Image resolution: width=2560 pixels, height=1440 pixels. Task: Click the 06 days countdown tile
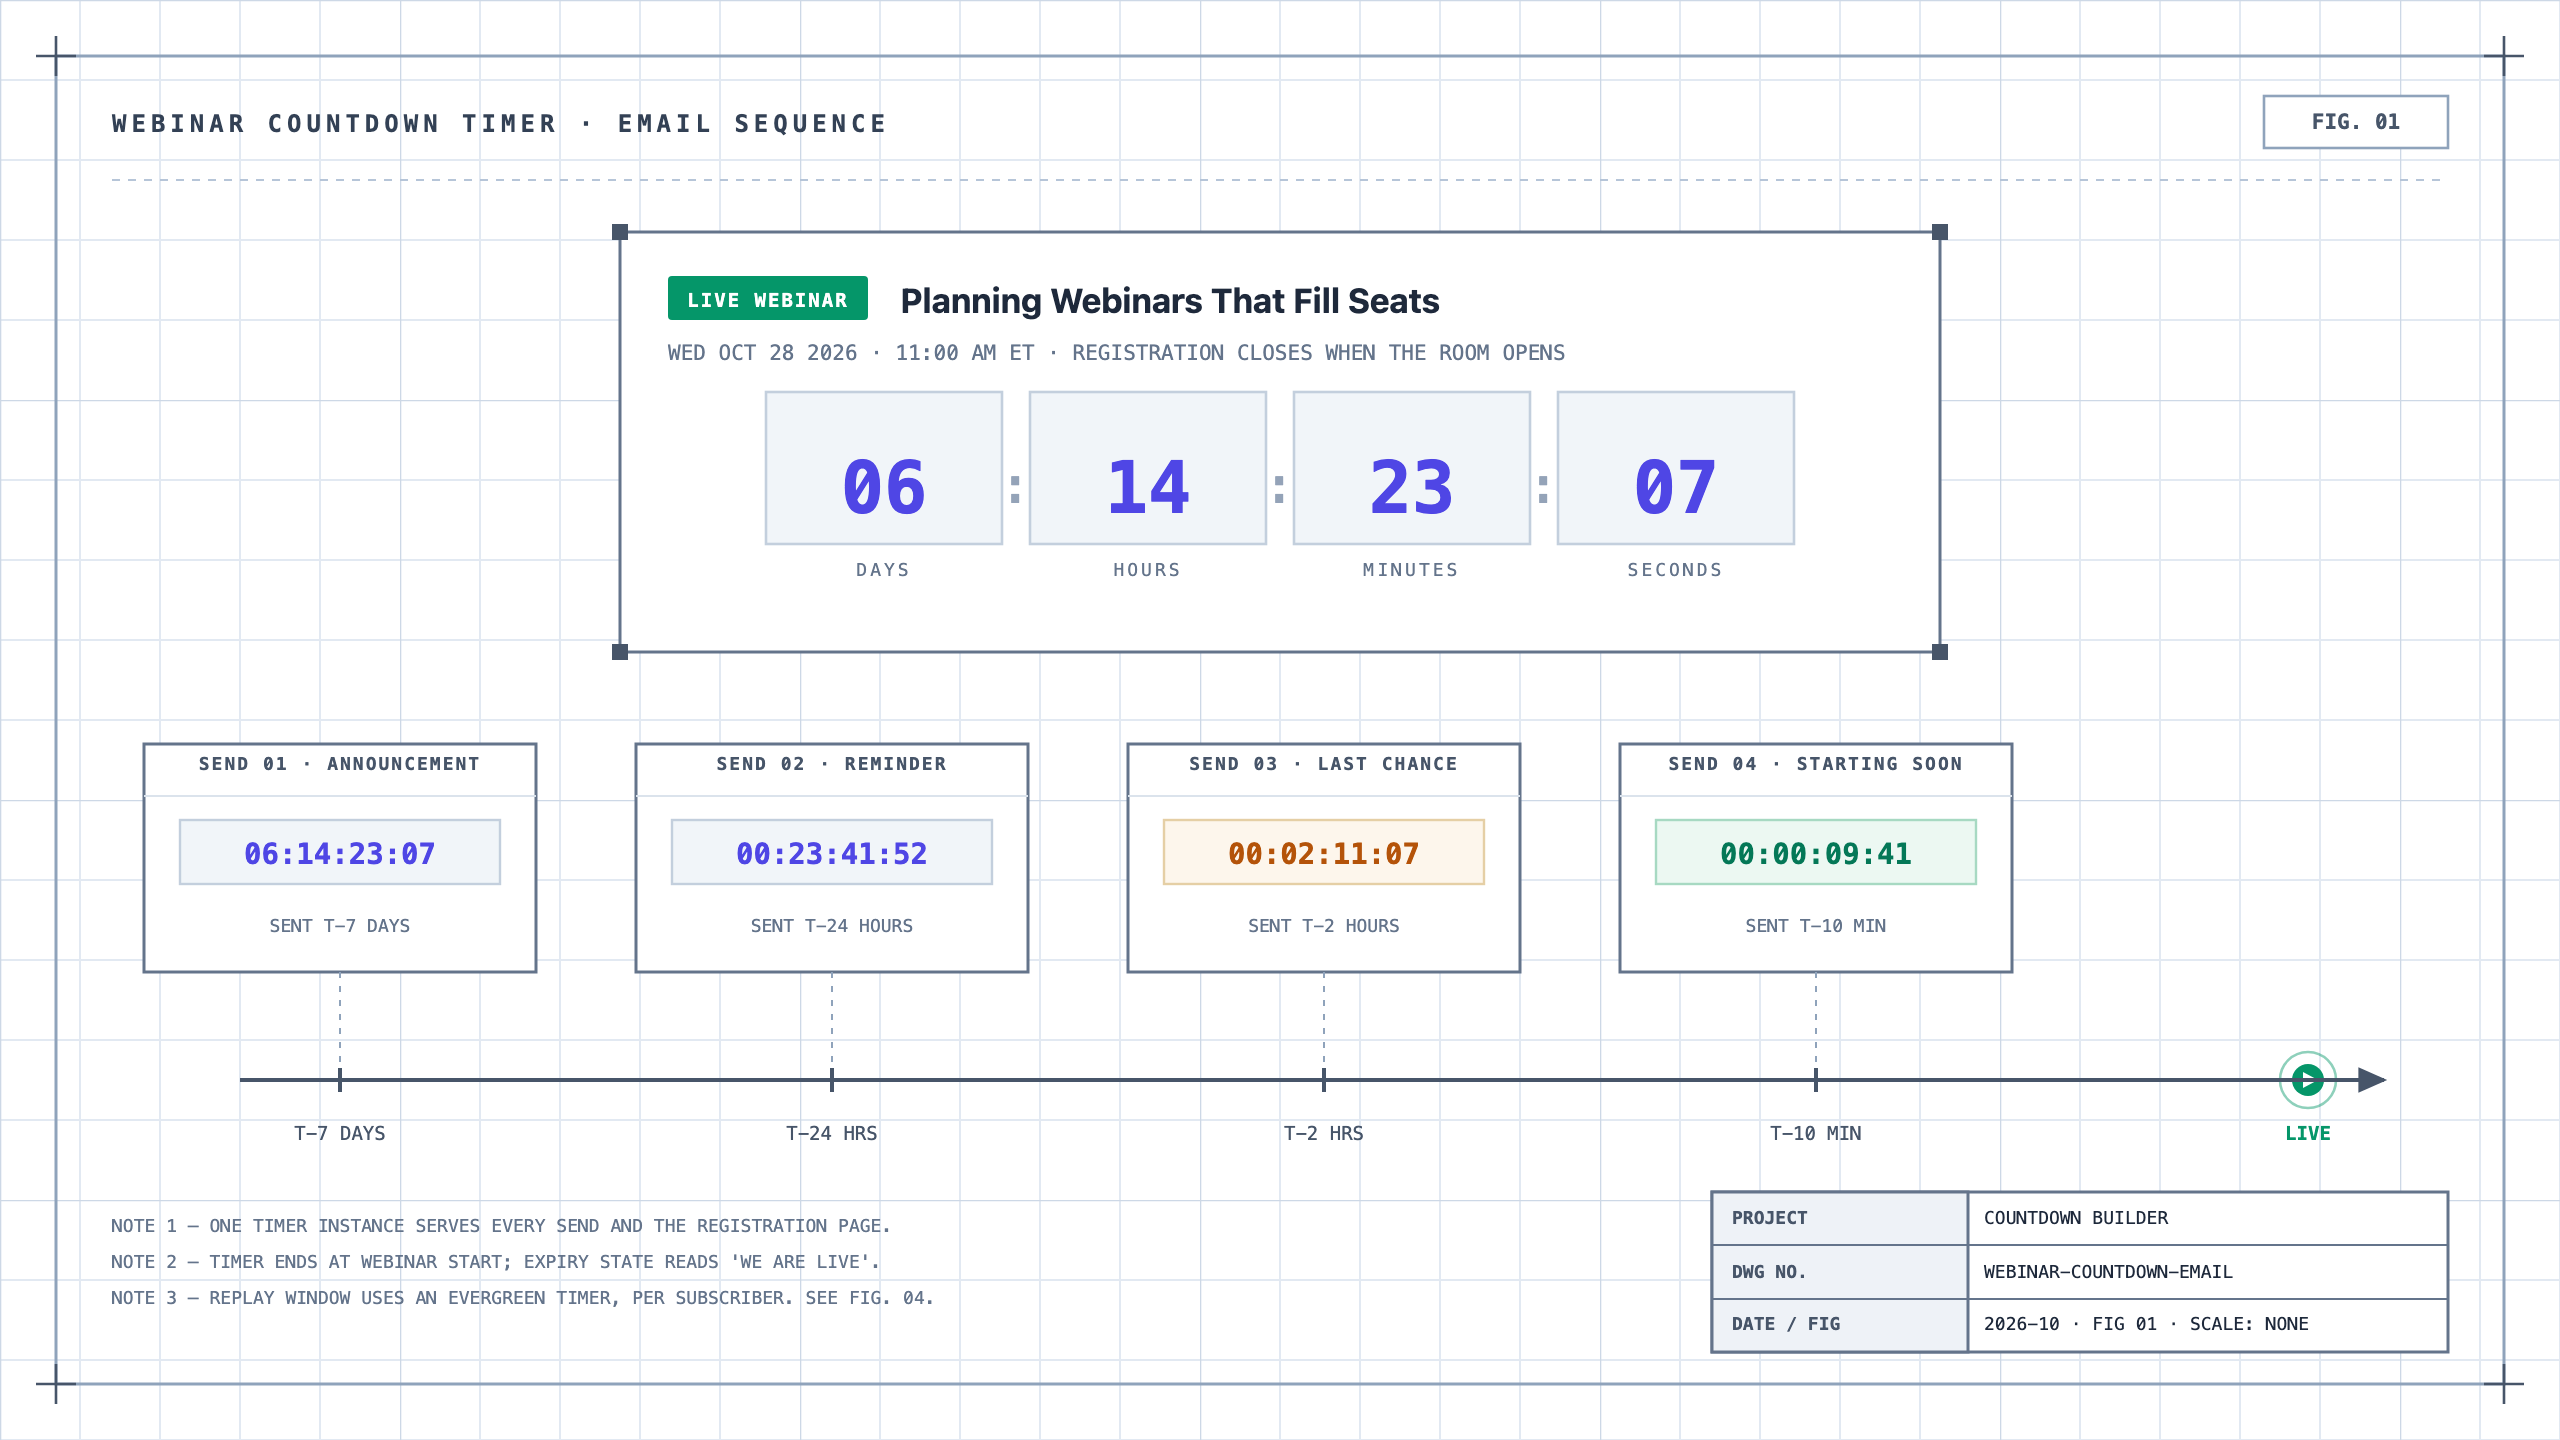[x=884, y=468]
